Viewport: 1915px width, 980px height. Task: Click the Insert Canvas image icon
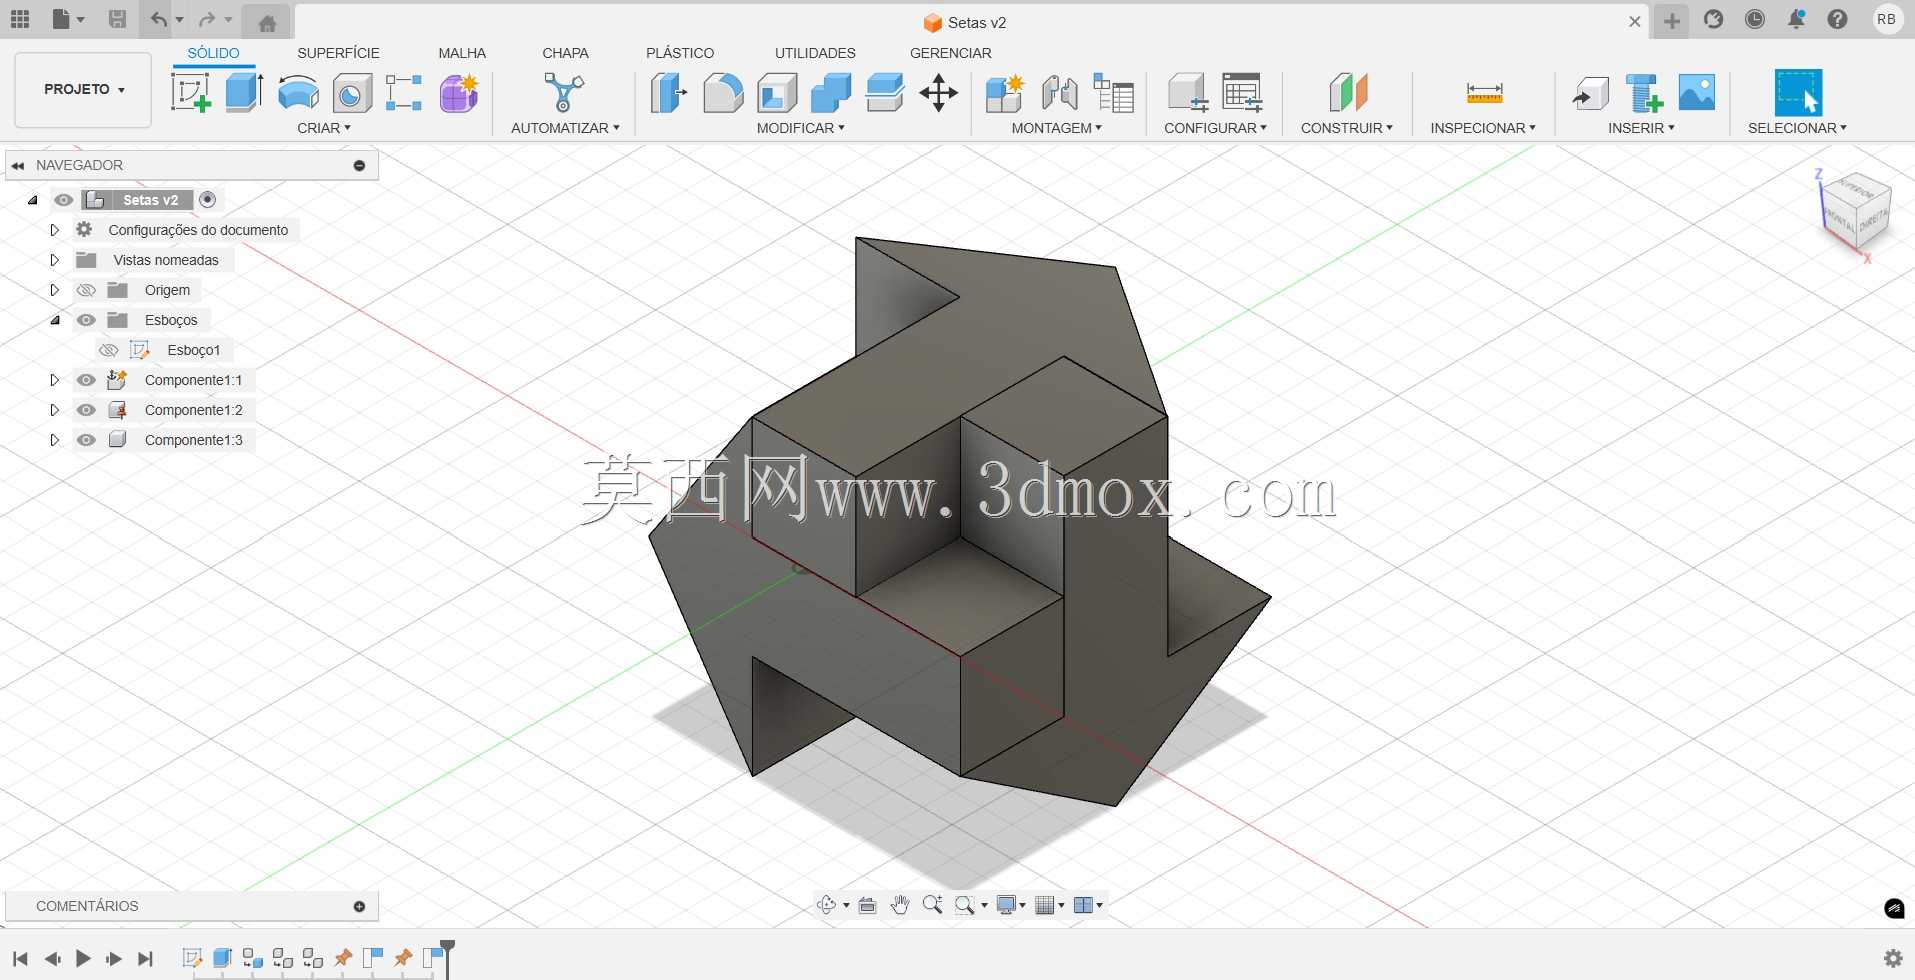click(x=1697, y=93)
